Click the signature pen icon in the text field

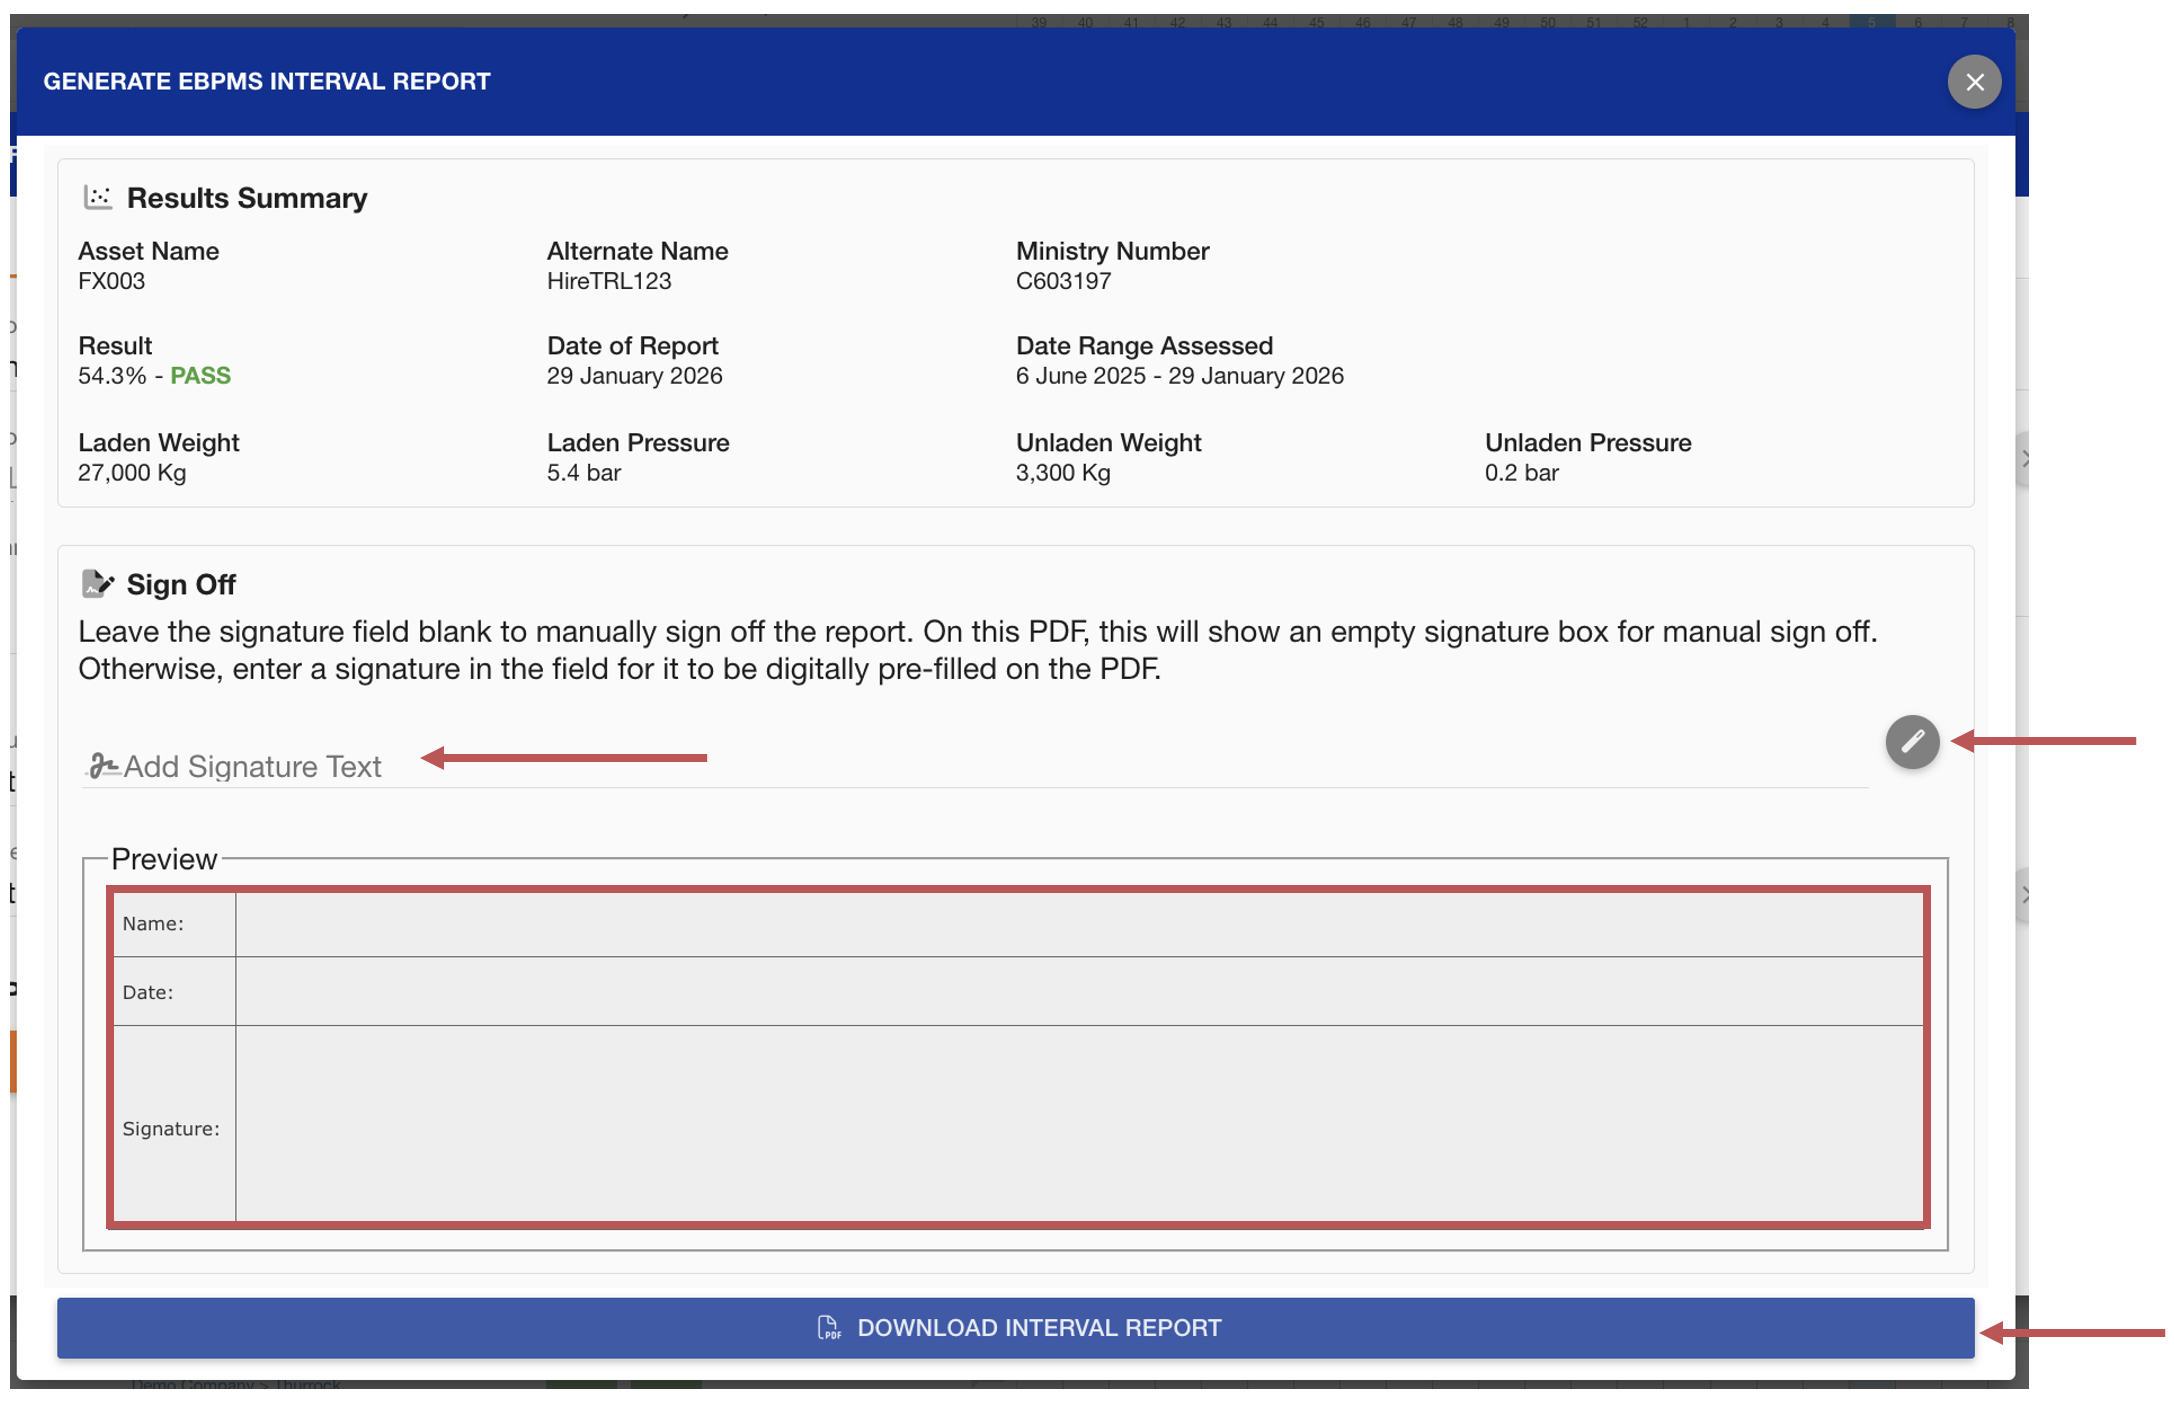102,766
